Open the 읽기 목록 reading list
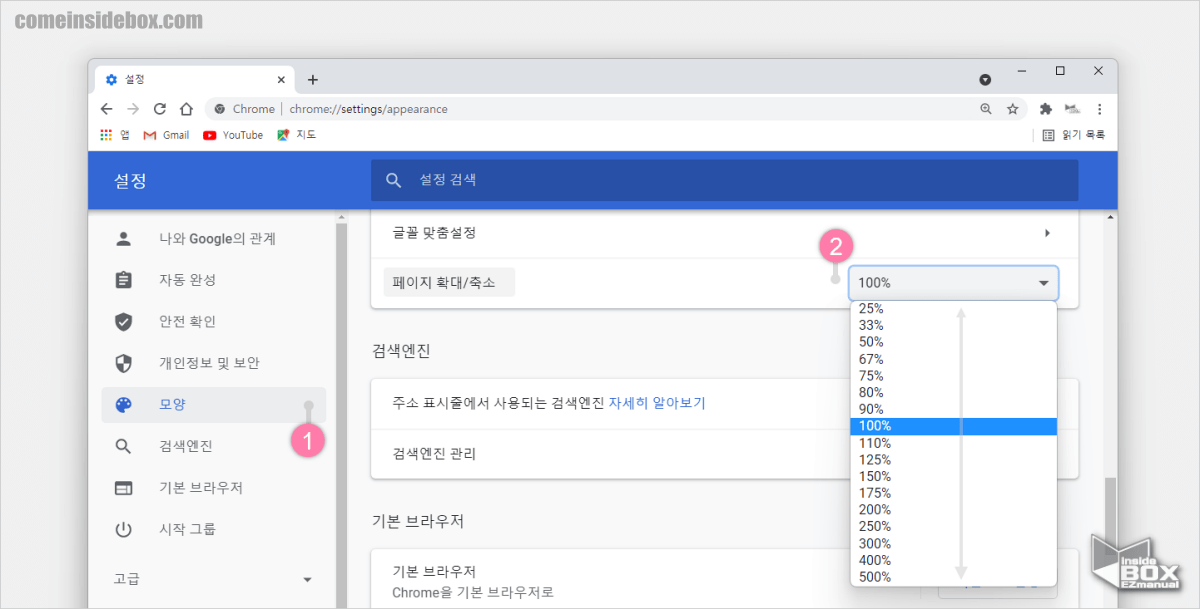Image resolution: width=1200 pixels, height=609 pixels. [x=1074, y=135]
